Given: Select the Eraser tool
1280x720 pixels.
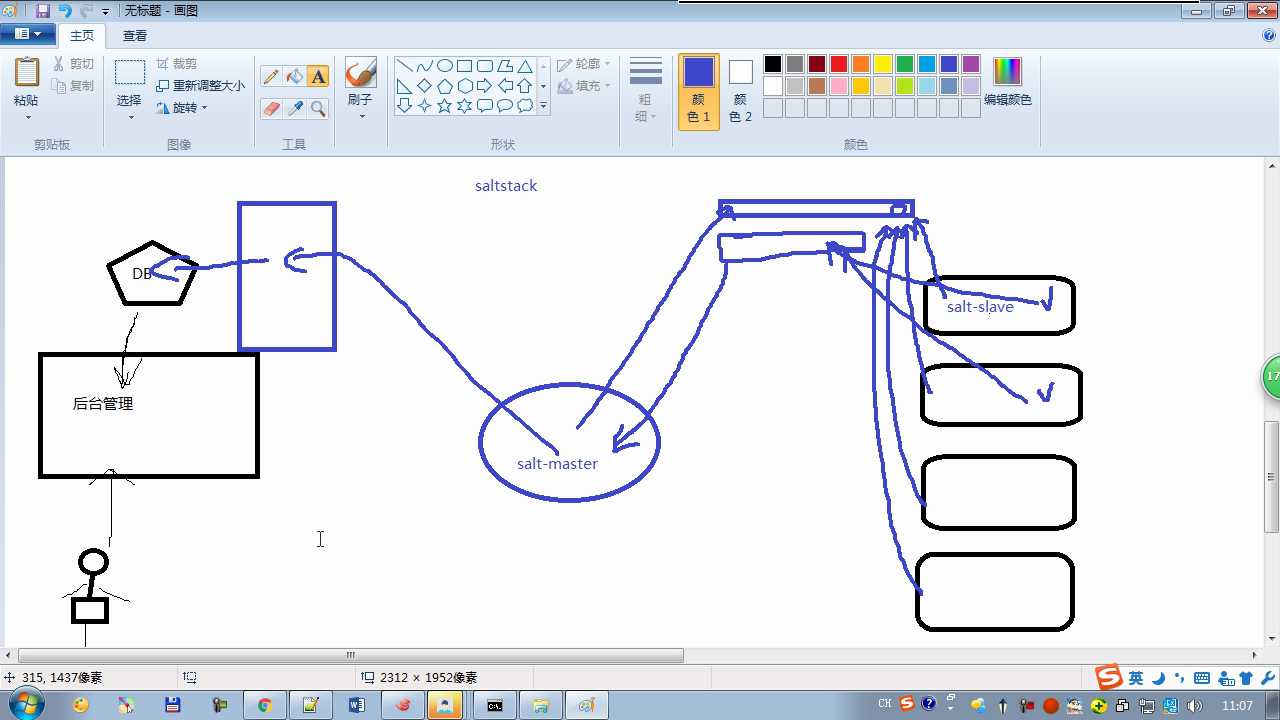Looking at the screenshot, I should tap(271, 108).
